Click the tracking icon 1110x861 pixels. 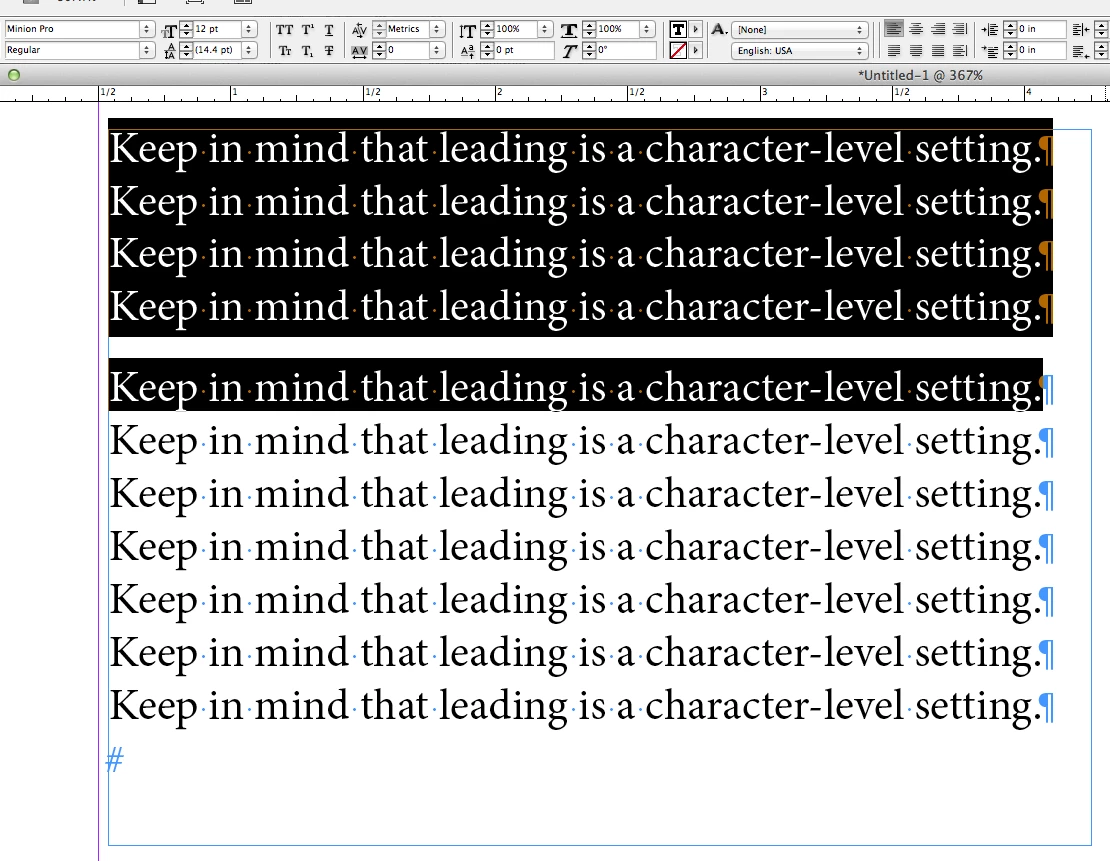click(360, 51)
